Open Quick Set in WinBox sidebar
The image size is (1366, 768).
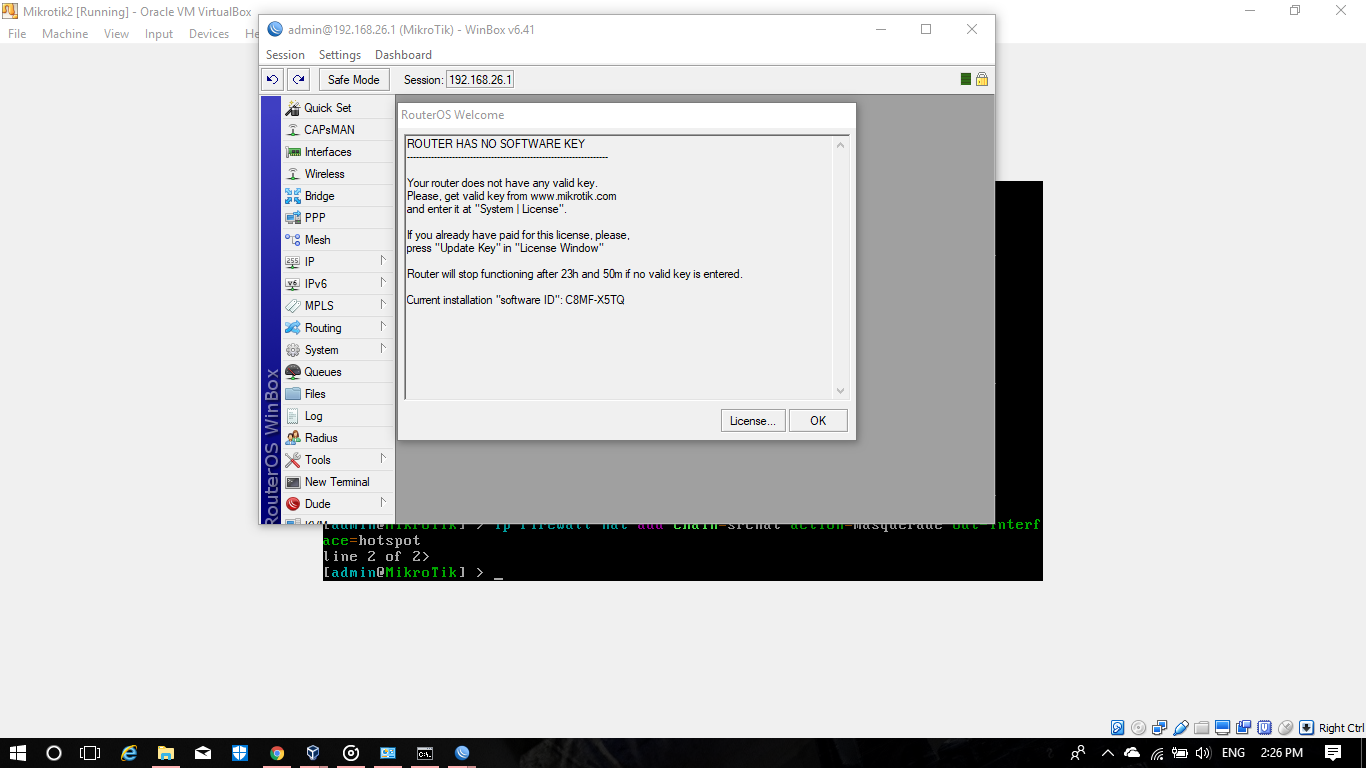[x=338, y=108]
